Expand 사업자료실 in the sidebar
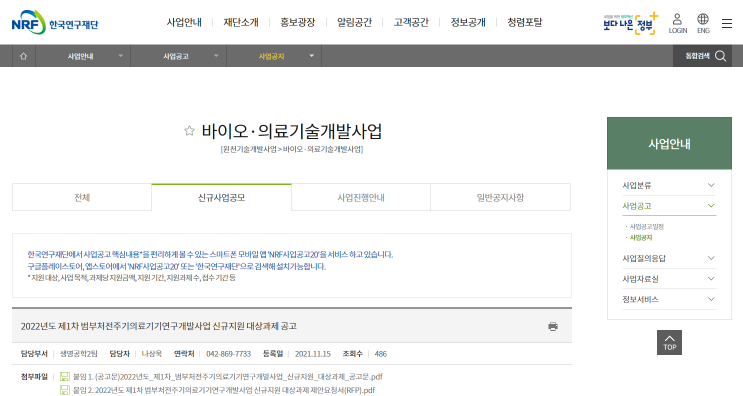743x396 pixels. [669, 279]
